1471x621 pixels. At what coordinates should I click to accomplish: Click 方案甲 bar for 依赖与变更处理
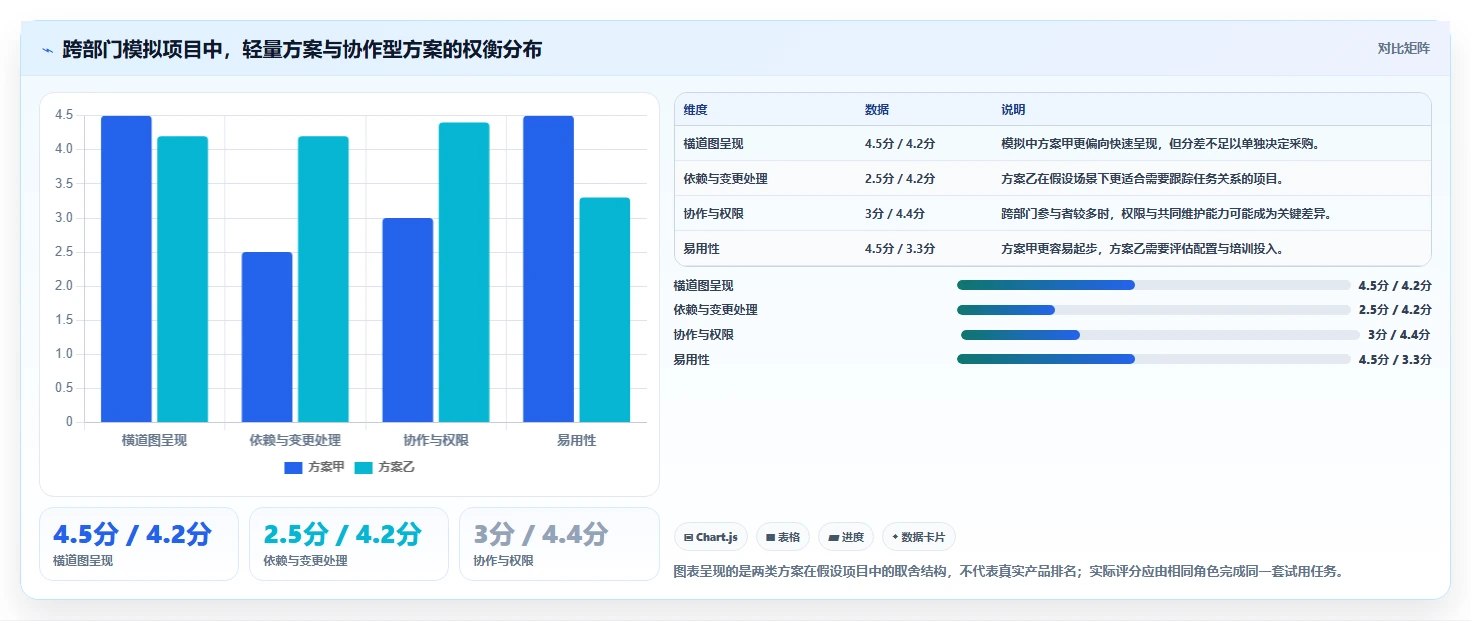click(x=267, y=337)
